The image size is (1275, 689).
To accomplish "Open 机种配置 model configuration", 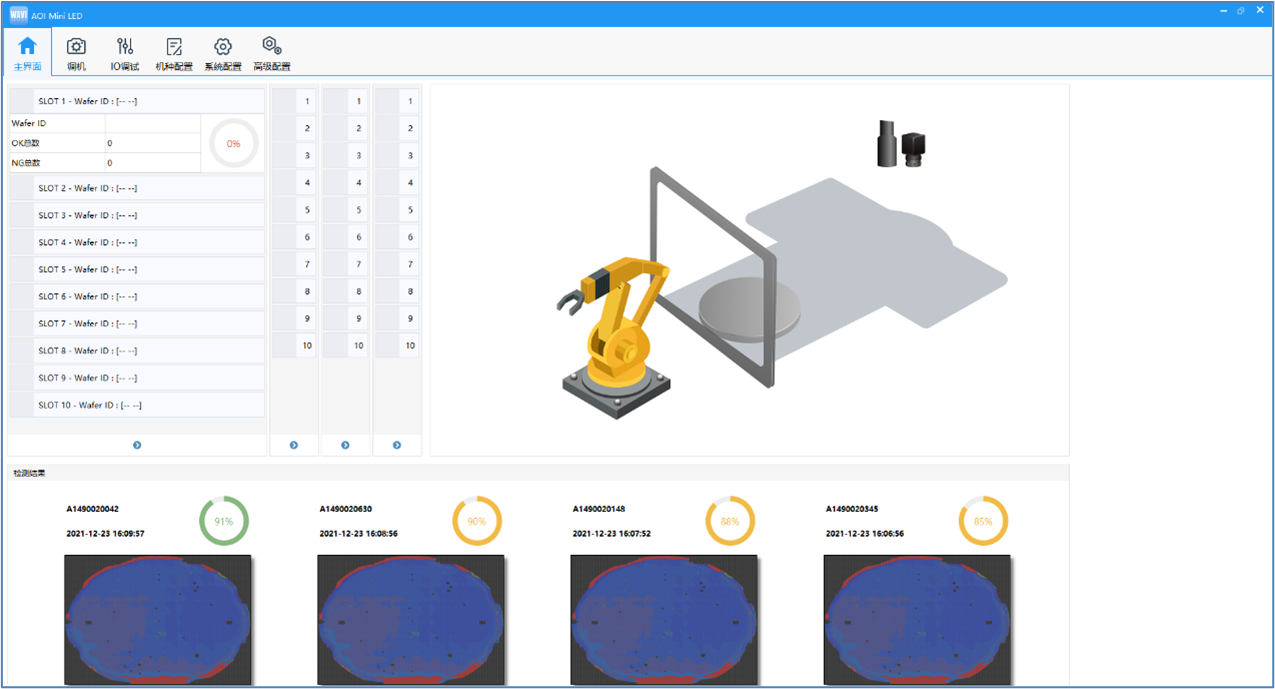I will tap(174, 53).
